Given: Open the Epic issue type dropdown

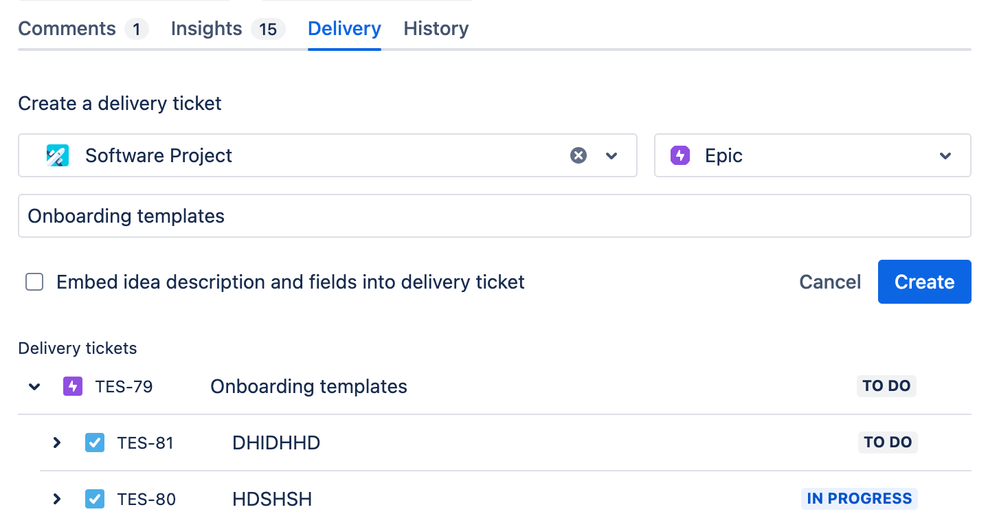Looking at the screenshot, I should coord(945,156).
